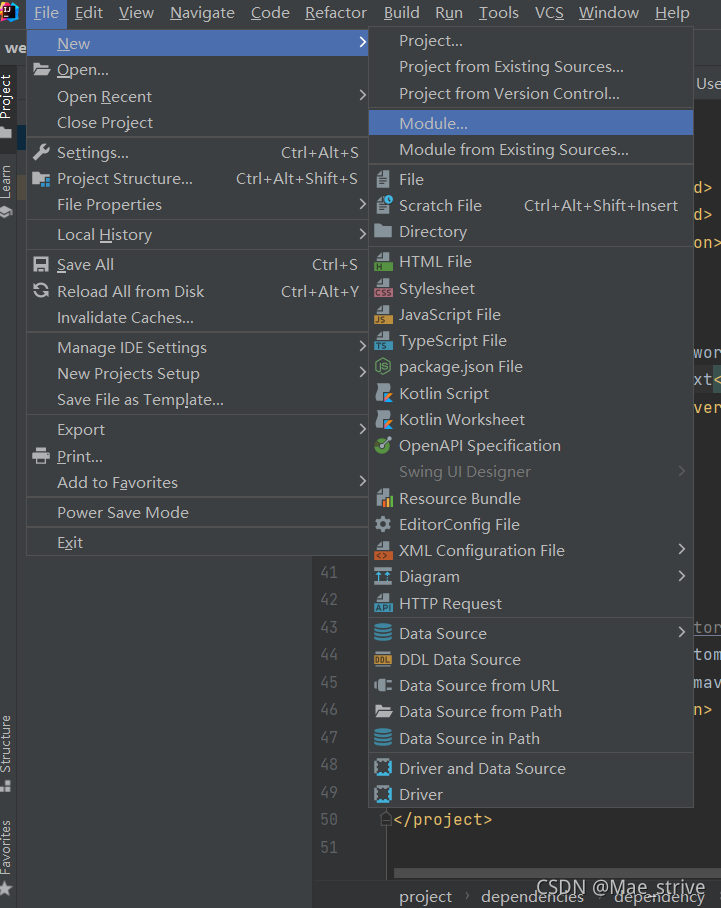Image resolution: width=721 pixels, height=908 pixels.
Task: Expand the Add to Favorites submenu
Action: pyautogui.click(x=363, y=481)
